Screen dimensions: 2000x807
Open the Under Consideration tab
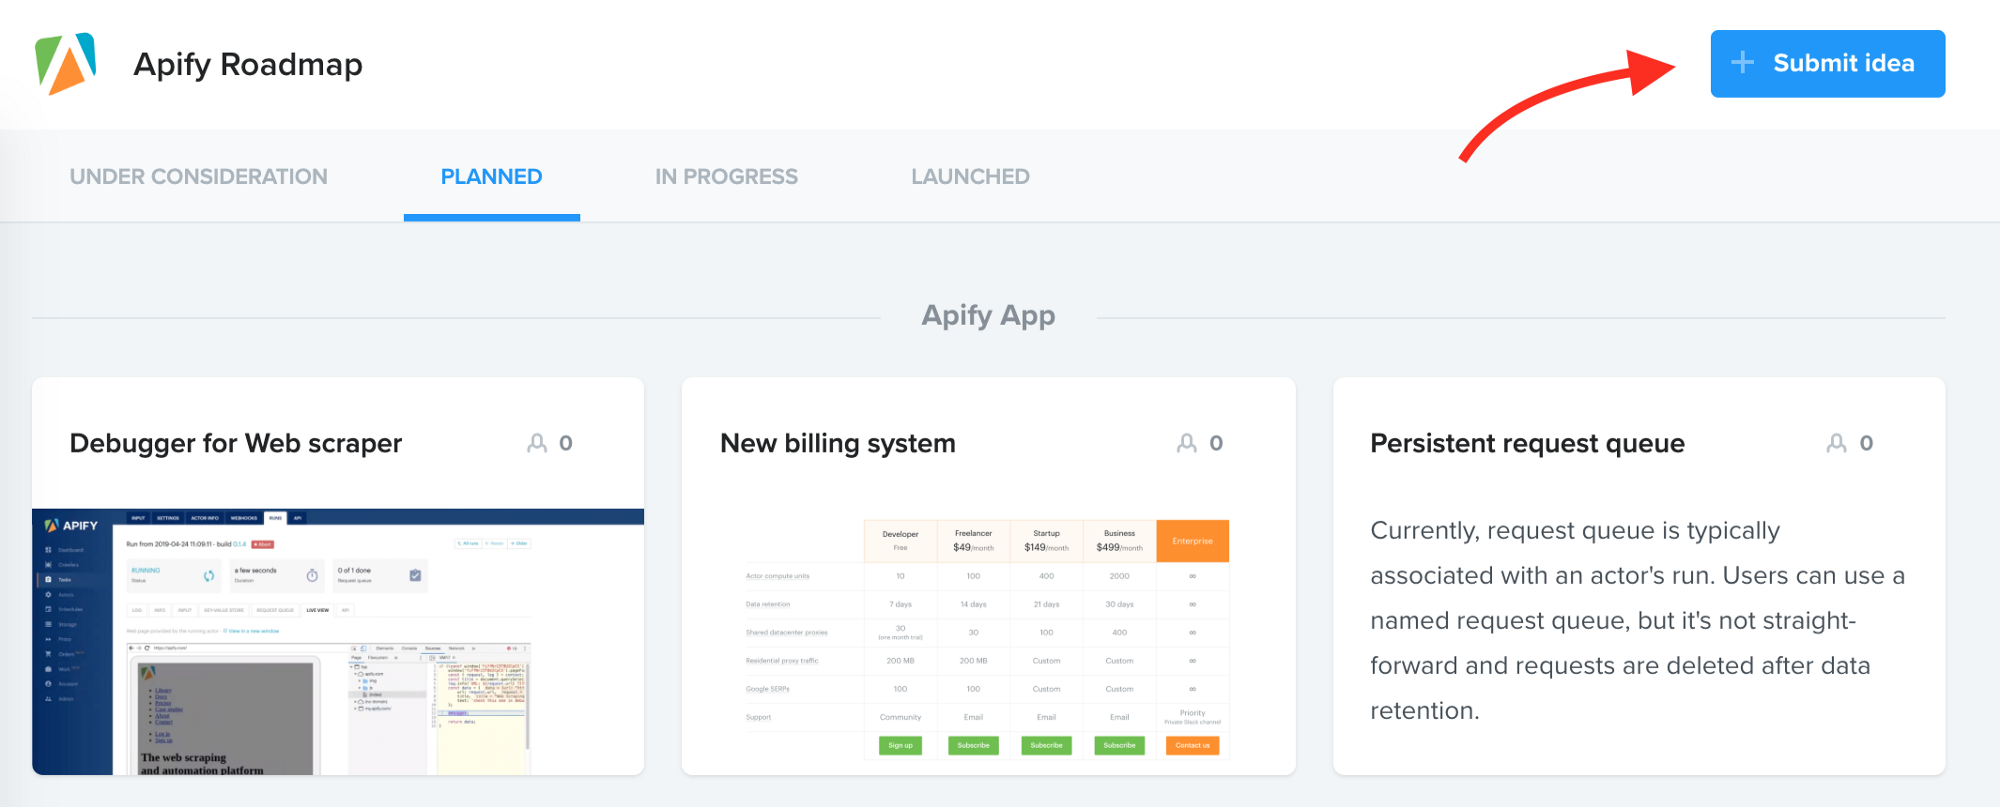click(198, 177)
